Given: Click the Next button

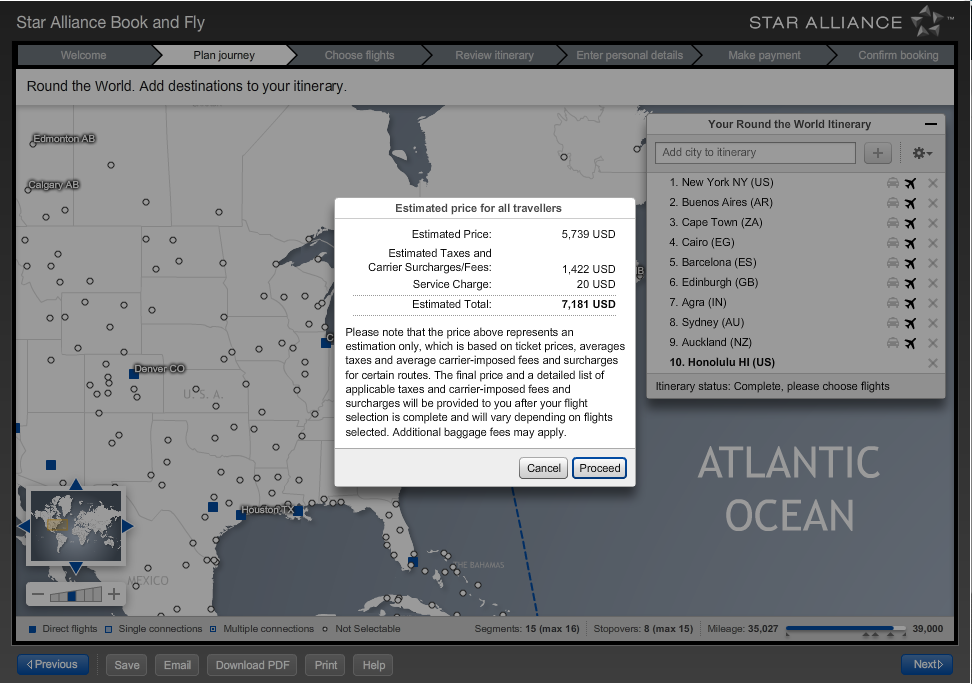Looking at the screenshot, I should tap(927, 664).
